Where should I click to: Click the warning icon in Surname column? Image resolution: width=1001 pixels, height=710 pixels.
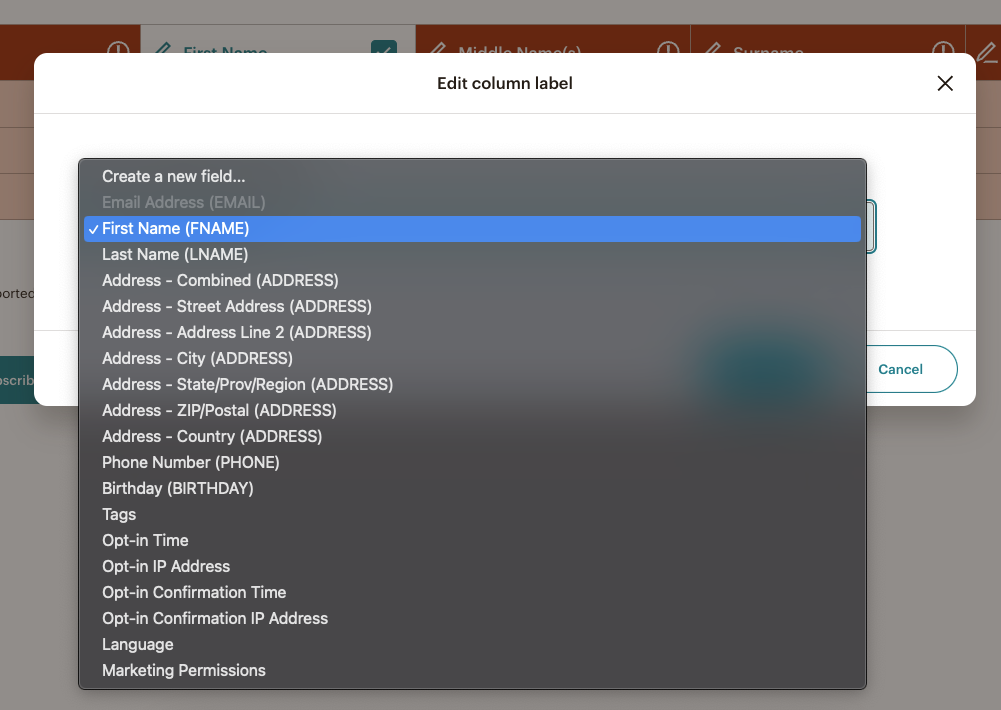point(943,48)
